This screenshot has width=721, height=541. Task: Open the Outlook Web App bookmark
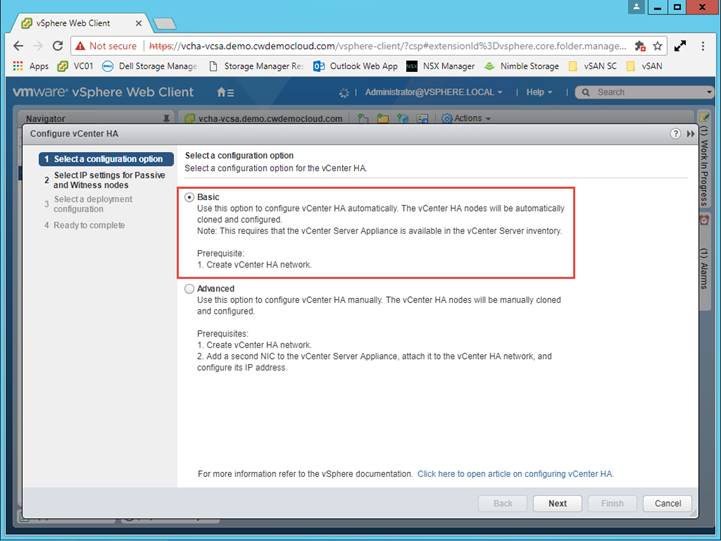coord(355,66)
